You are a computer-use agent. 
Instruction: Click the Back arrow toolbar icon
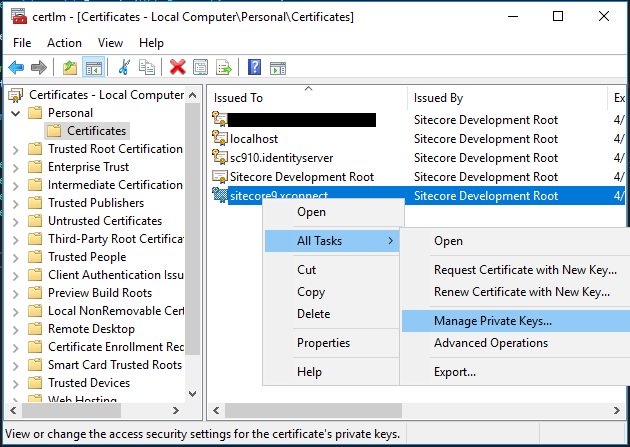16,67
